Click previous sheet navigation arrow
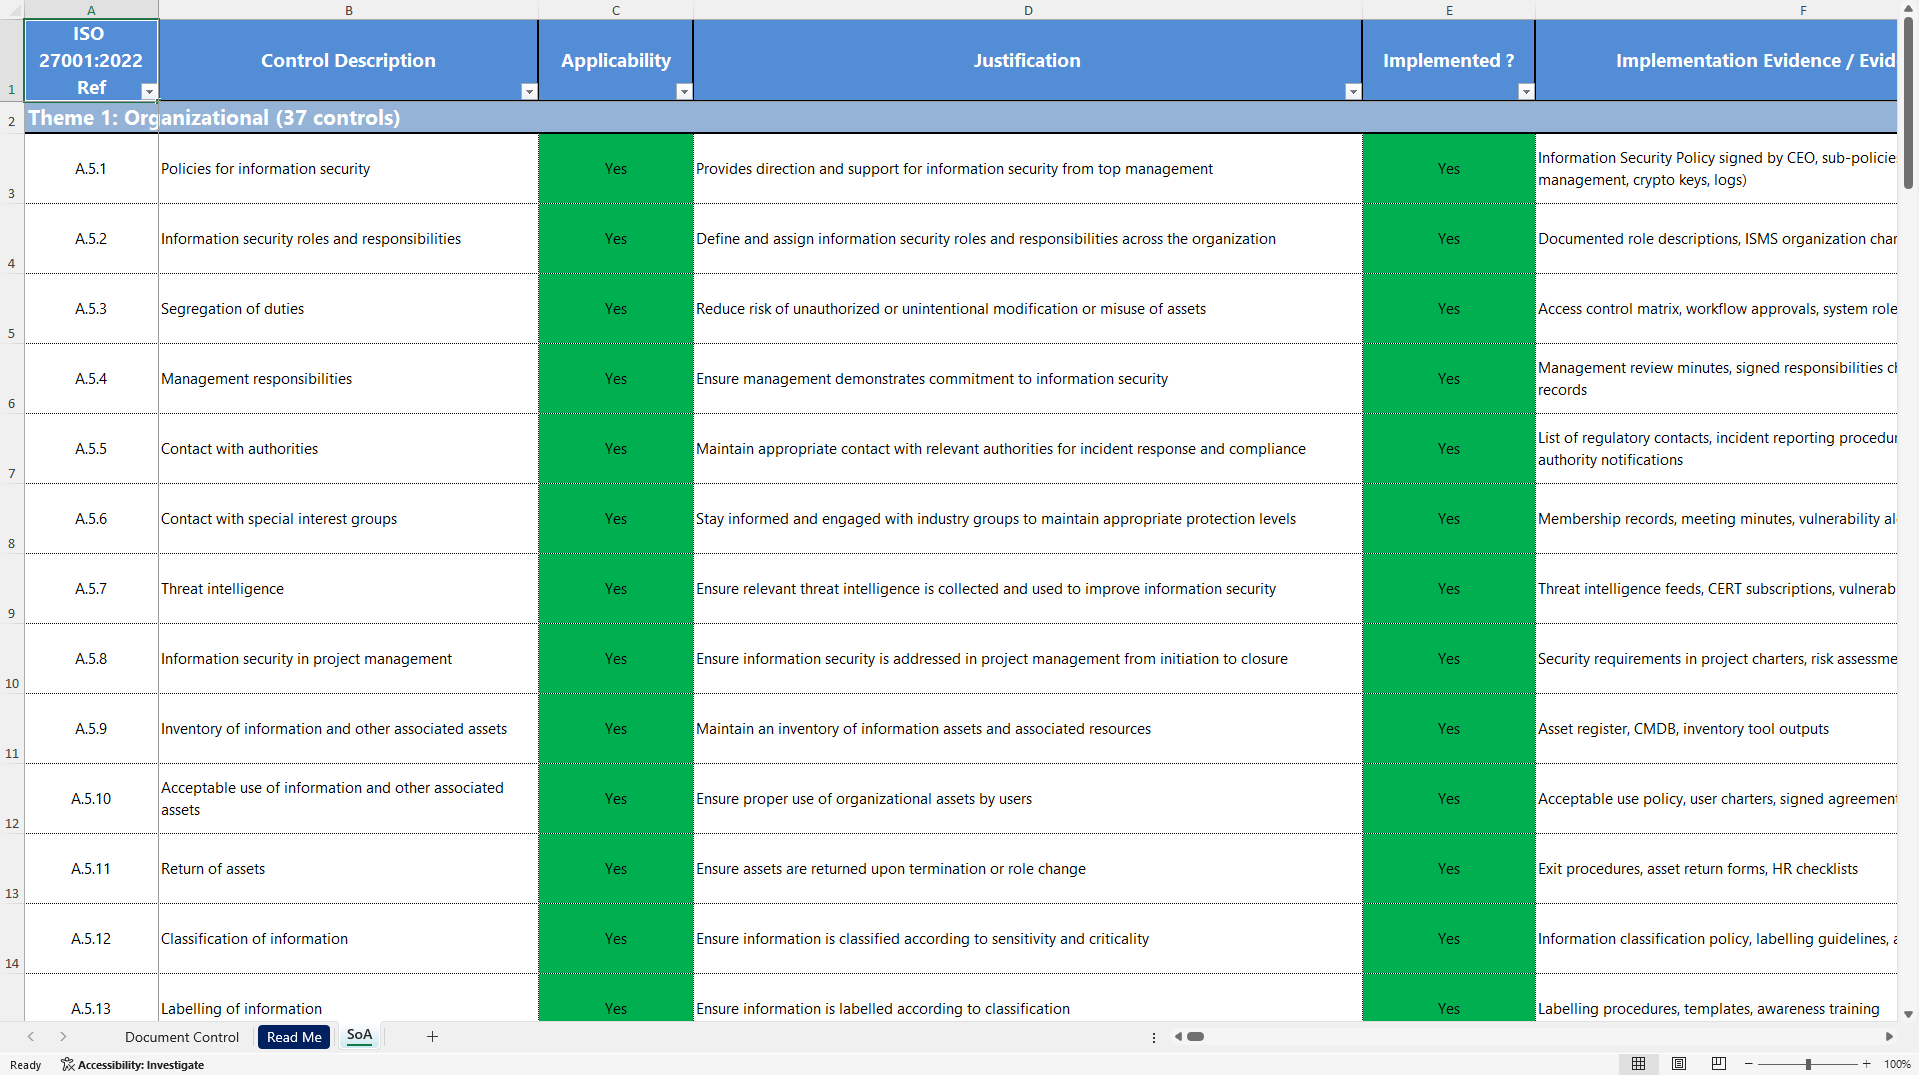 point(31,1037)
